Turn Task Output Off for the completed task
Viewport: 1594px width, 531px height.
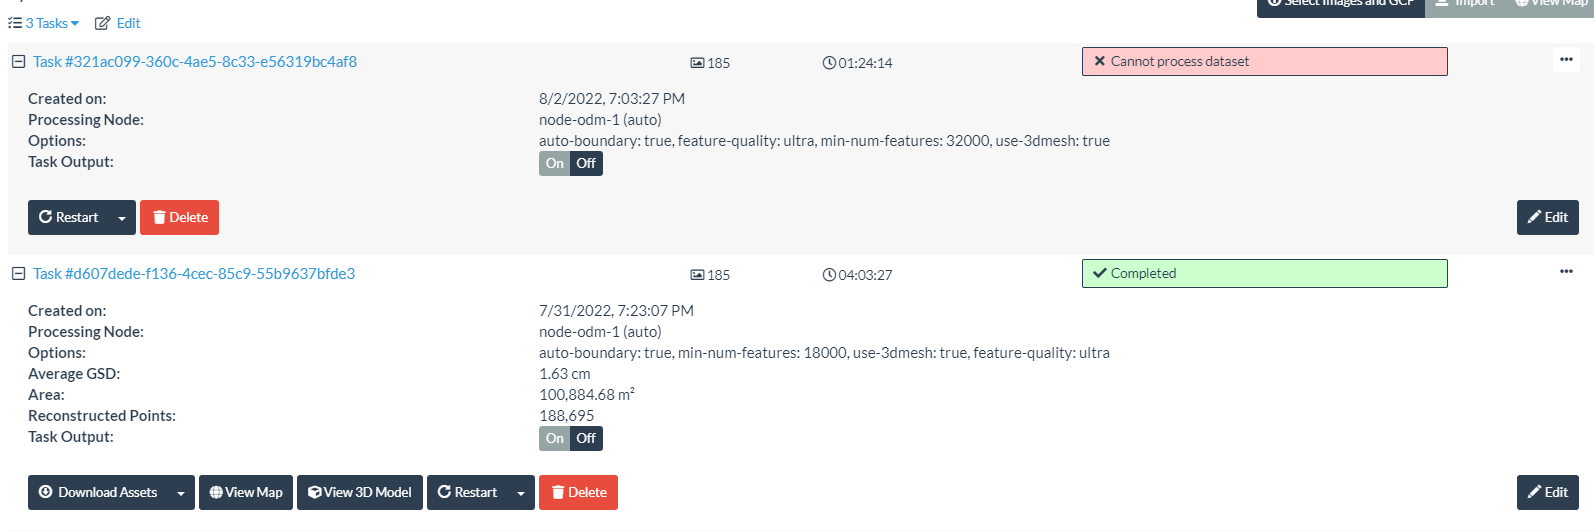coord(586,439)
